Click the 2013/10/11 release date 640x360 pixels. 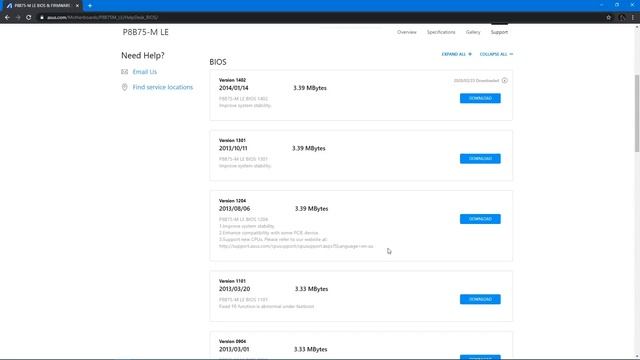click(233, 148)
